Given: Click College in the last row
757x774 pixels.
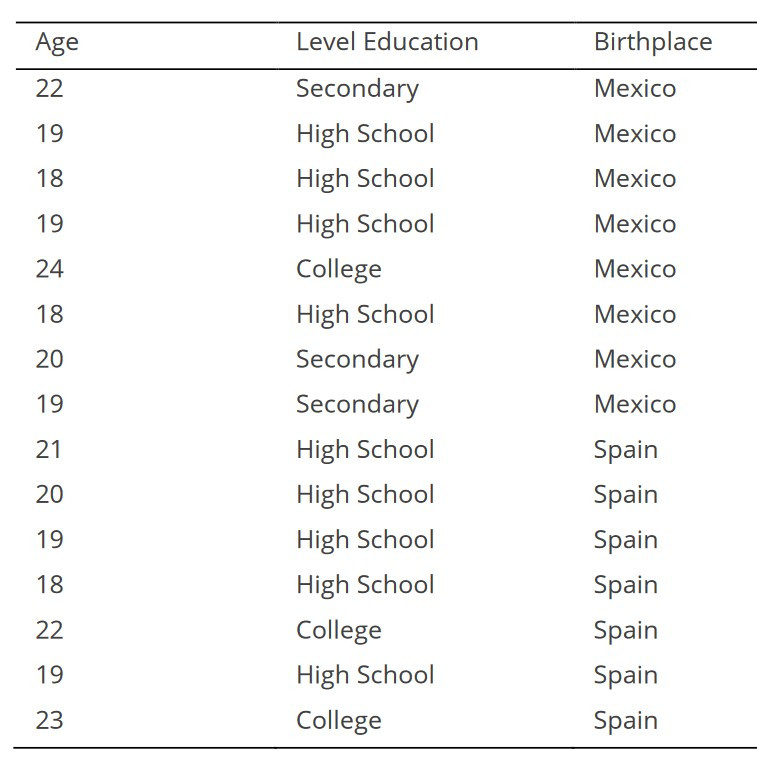Looking at the screenshot, I should (x=338, y=720).
